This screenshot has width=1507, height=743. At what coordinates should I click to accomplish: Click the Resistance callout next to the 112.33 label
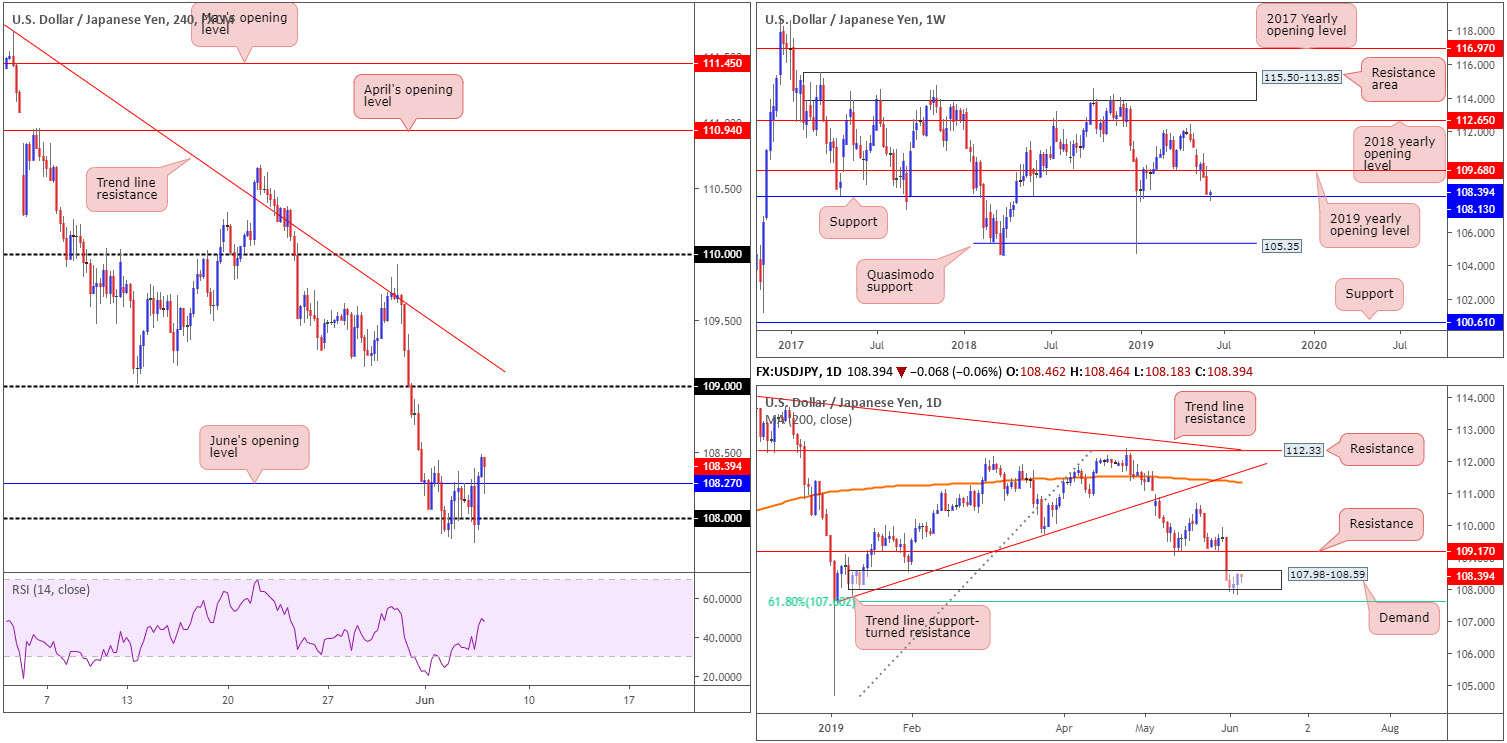click(1382, 449)
